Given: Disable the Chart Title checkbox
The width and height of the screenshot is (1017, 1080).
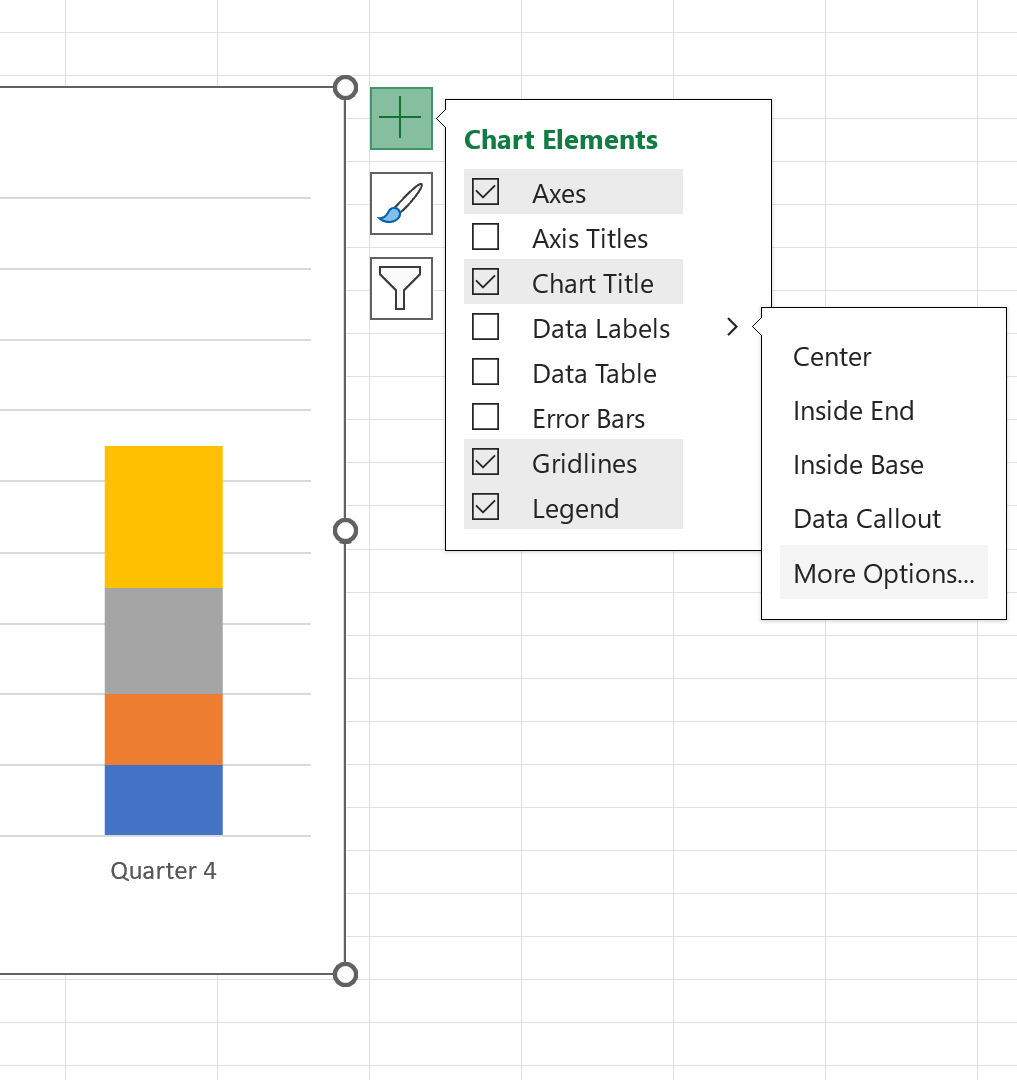Looking at the screenshot, I should coord(485,282).
